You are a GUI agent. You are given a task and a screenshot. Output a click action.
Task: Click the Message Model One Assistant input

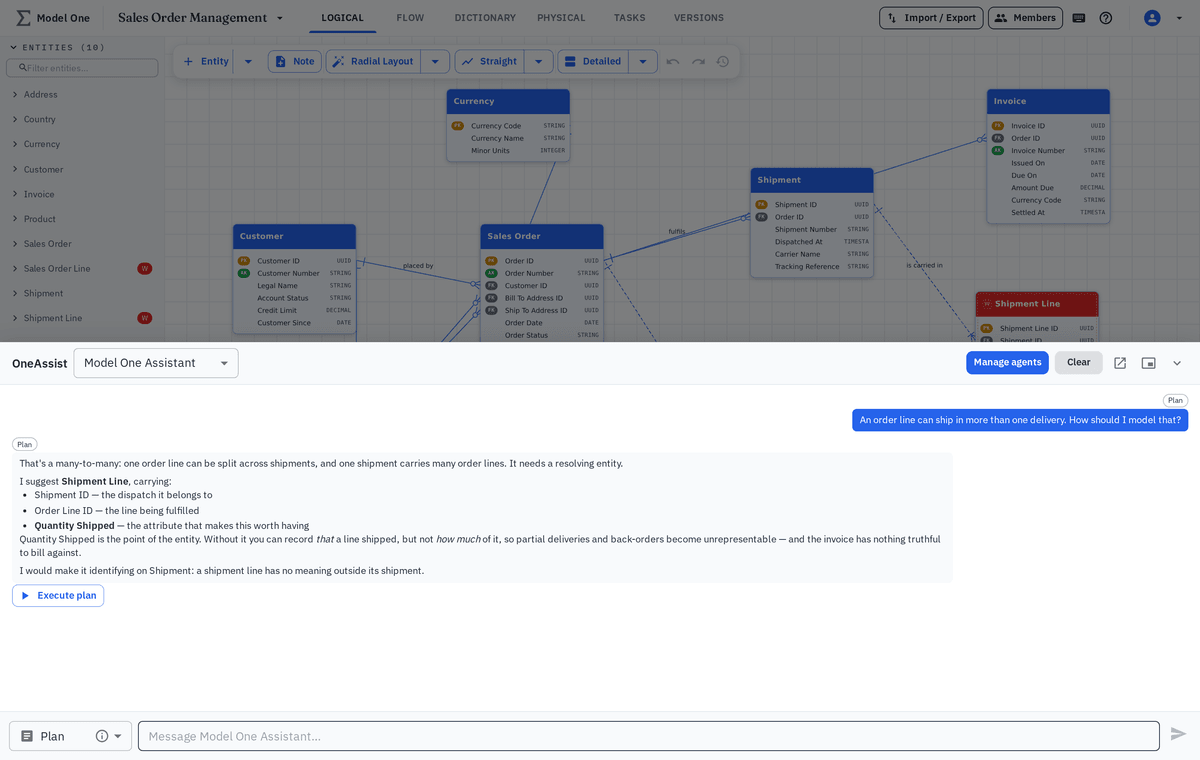(x=649, y=736)
